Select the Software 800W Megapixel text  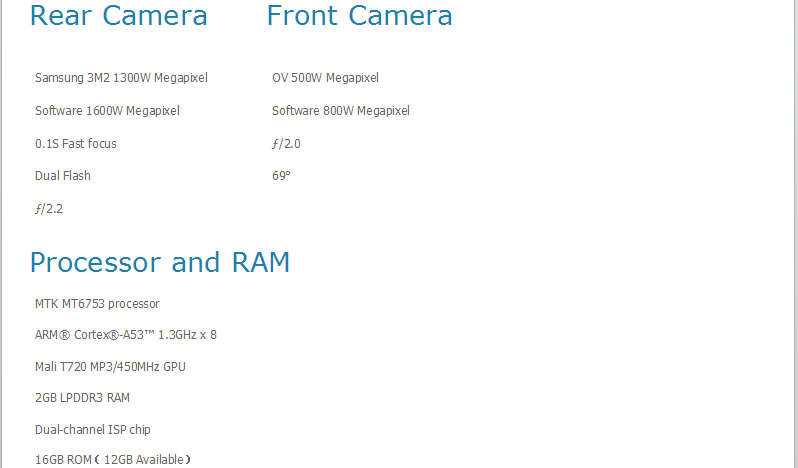coord(341,111)
